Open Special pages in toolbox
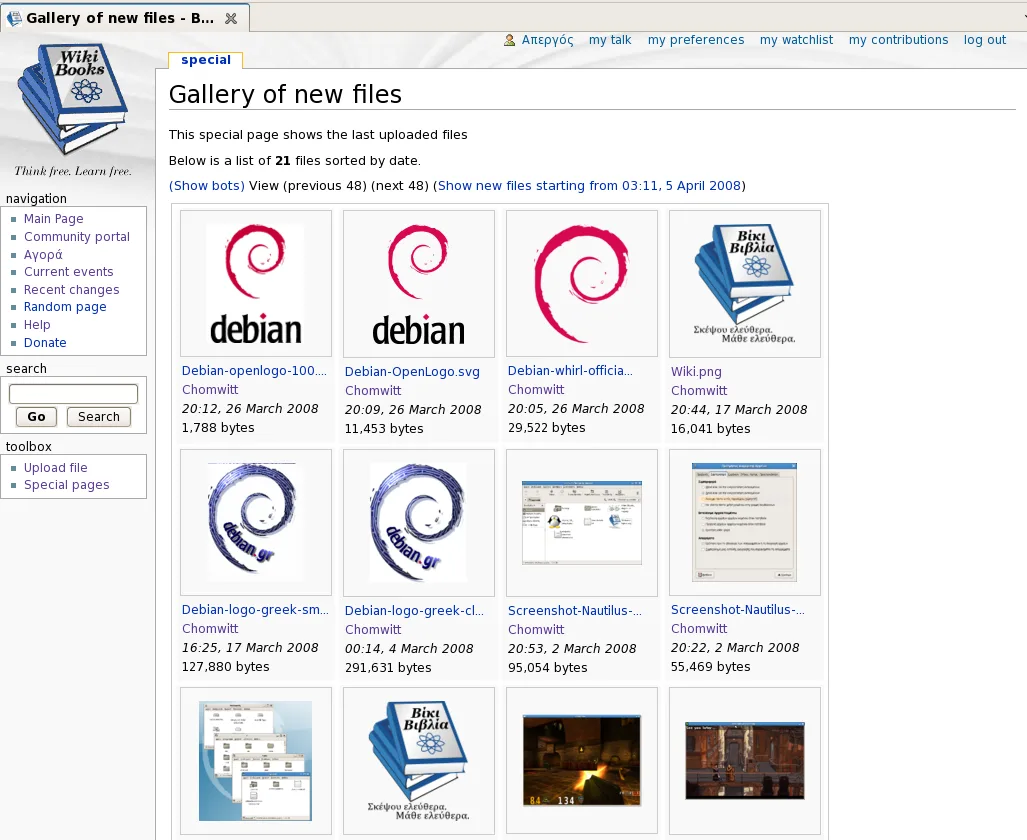The height and width of the screenshot is (840, 1027). coord(67,485)
